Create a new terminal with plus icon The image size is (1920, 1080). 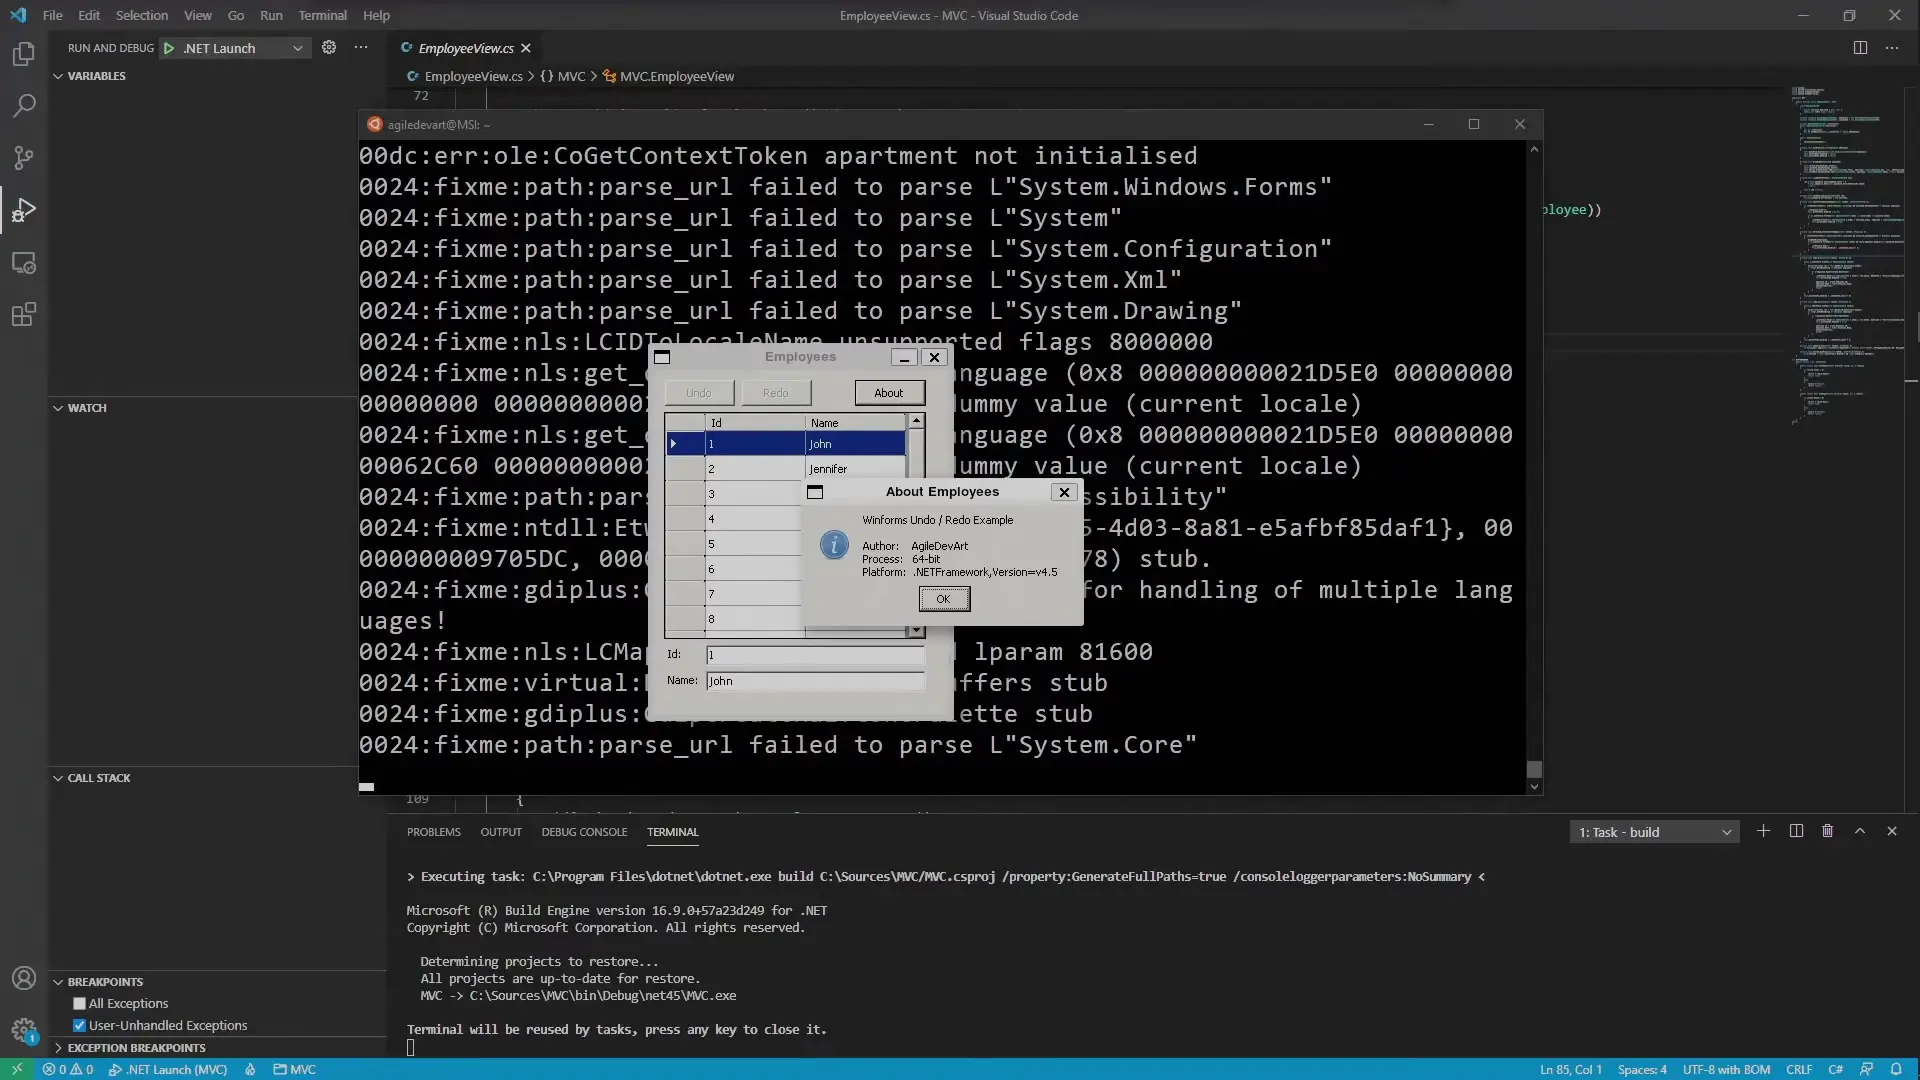click(x=1764, y=831)
